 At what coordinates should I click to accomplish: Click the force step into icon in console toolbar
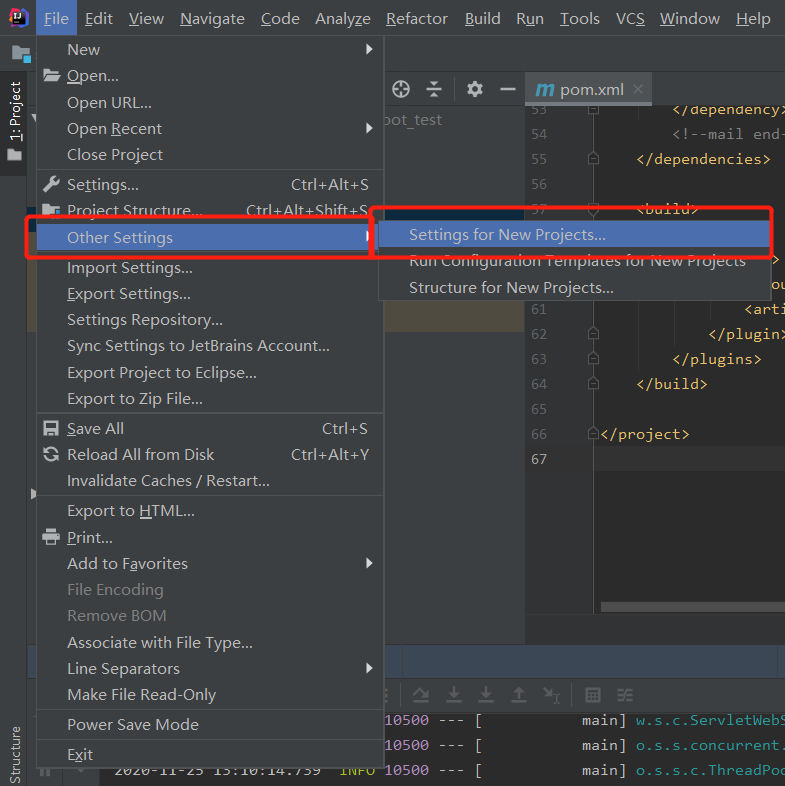[486, 695]
